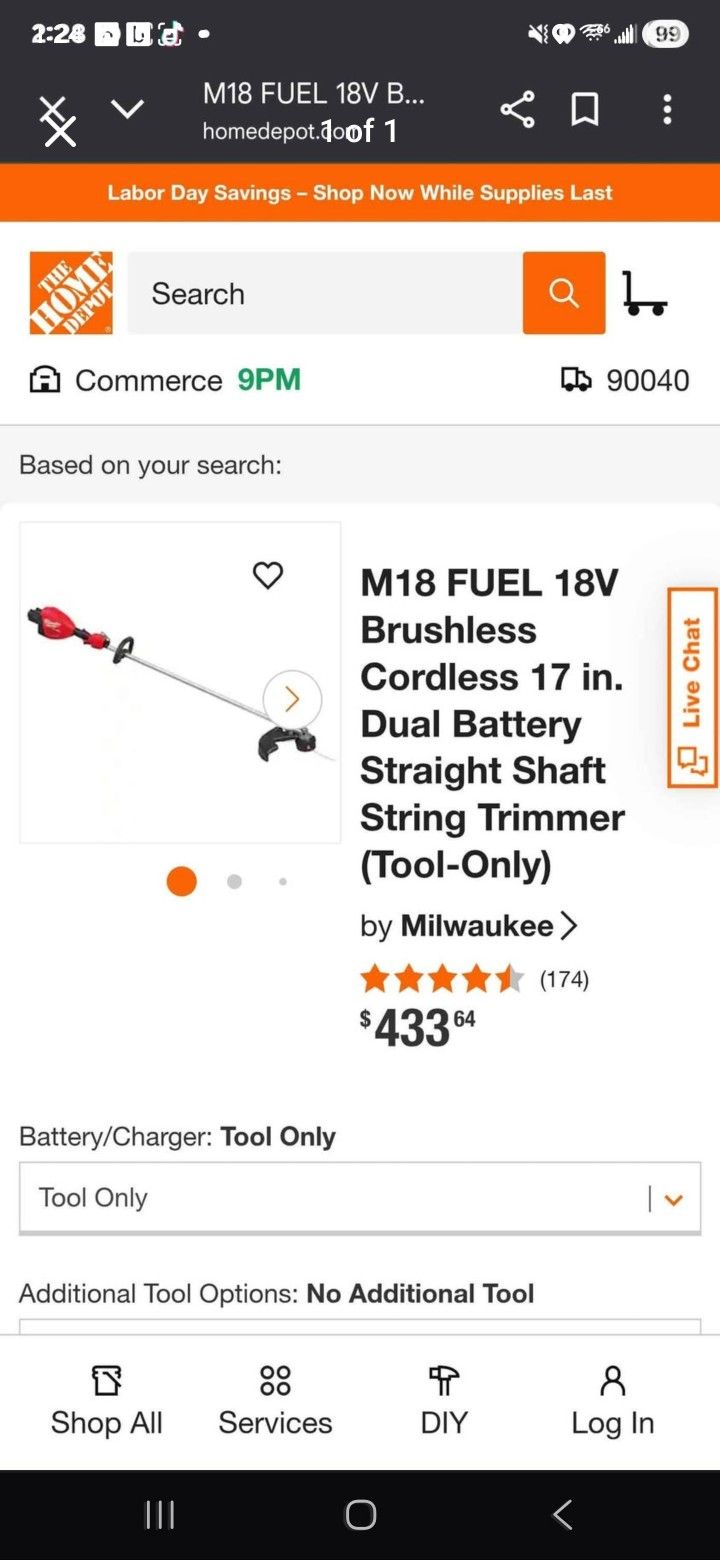This screenshot has height=1560, width=720.
Task: Tap the bookmark icon at the top
Action: point(586,110)
